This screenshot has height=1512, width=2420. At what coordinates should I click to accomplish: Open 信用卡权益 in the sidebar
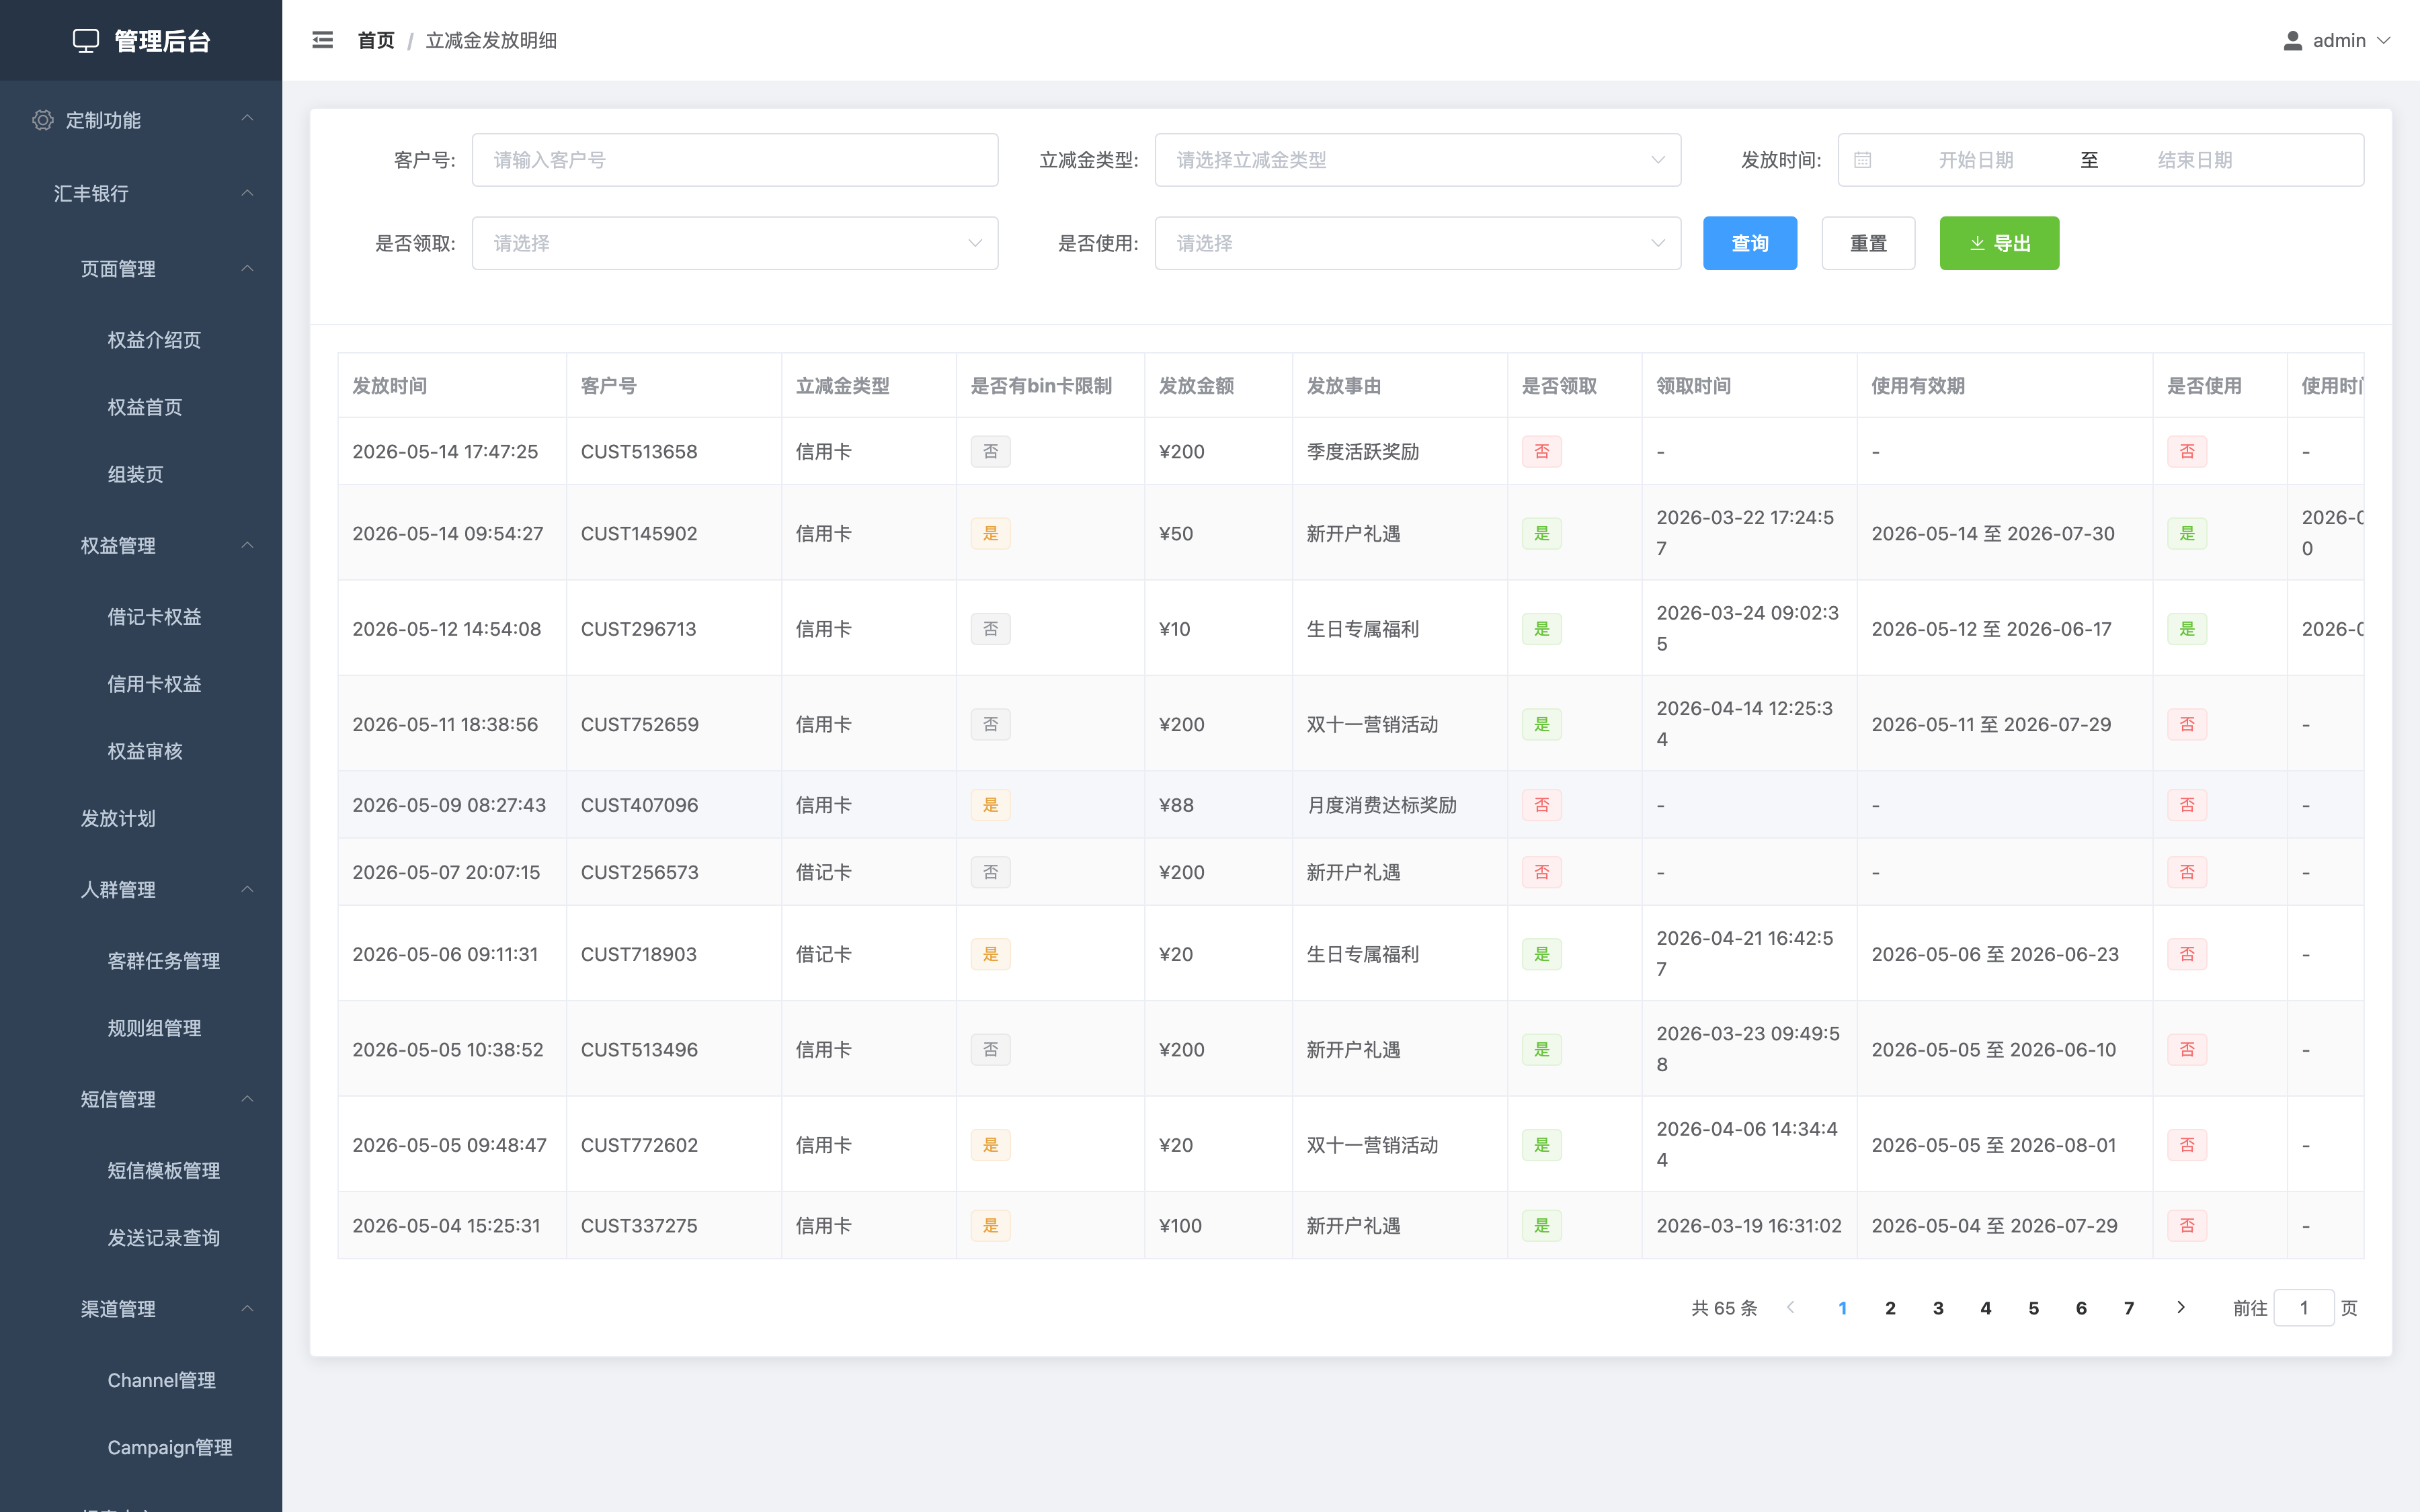point(154,684)
